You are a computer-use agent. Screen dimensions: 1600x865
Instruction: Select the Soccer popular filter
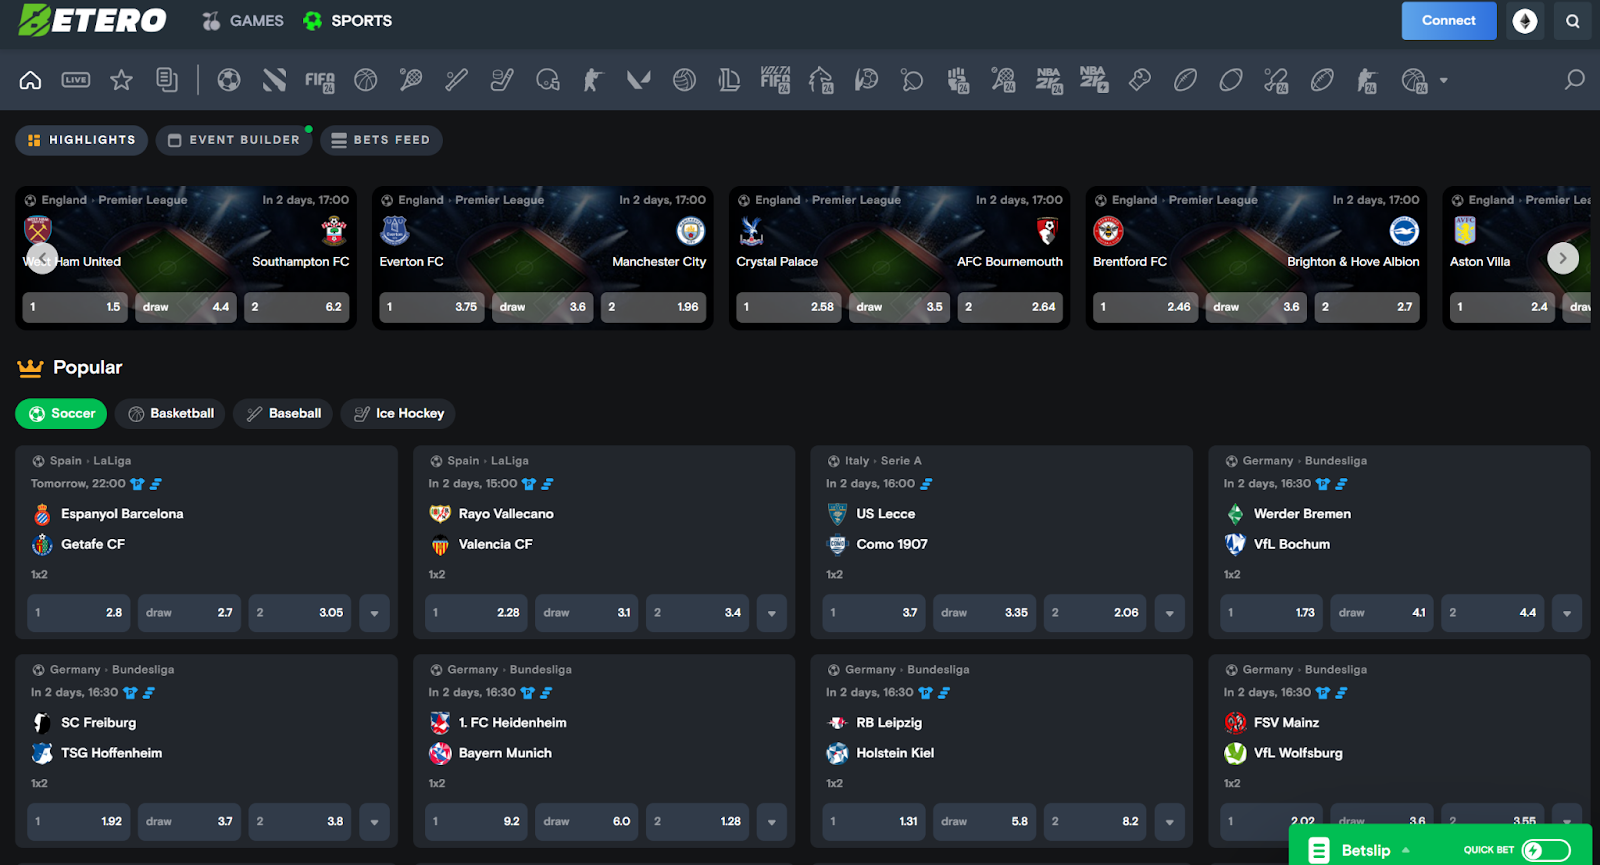61,413
